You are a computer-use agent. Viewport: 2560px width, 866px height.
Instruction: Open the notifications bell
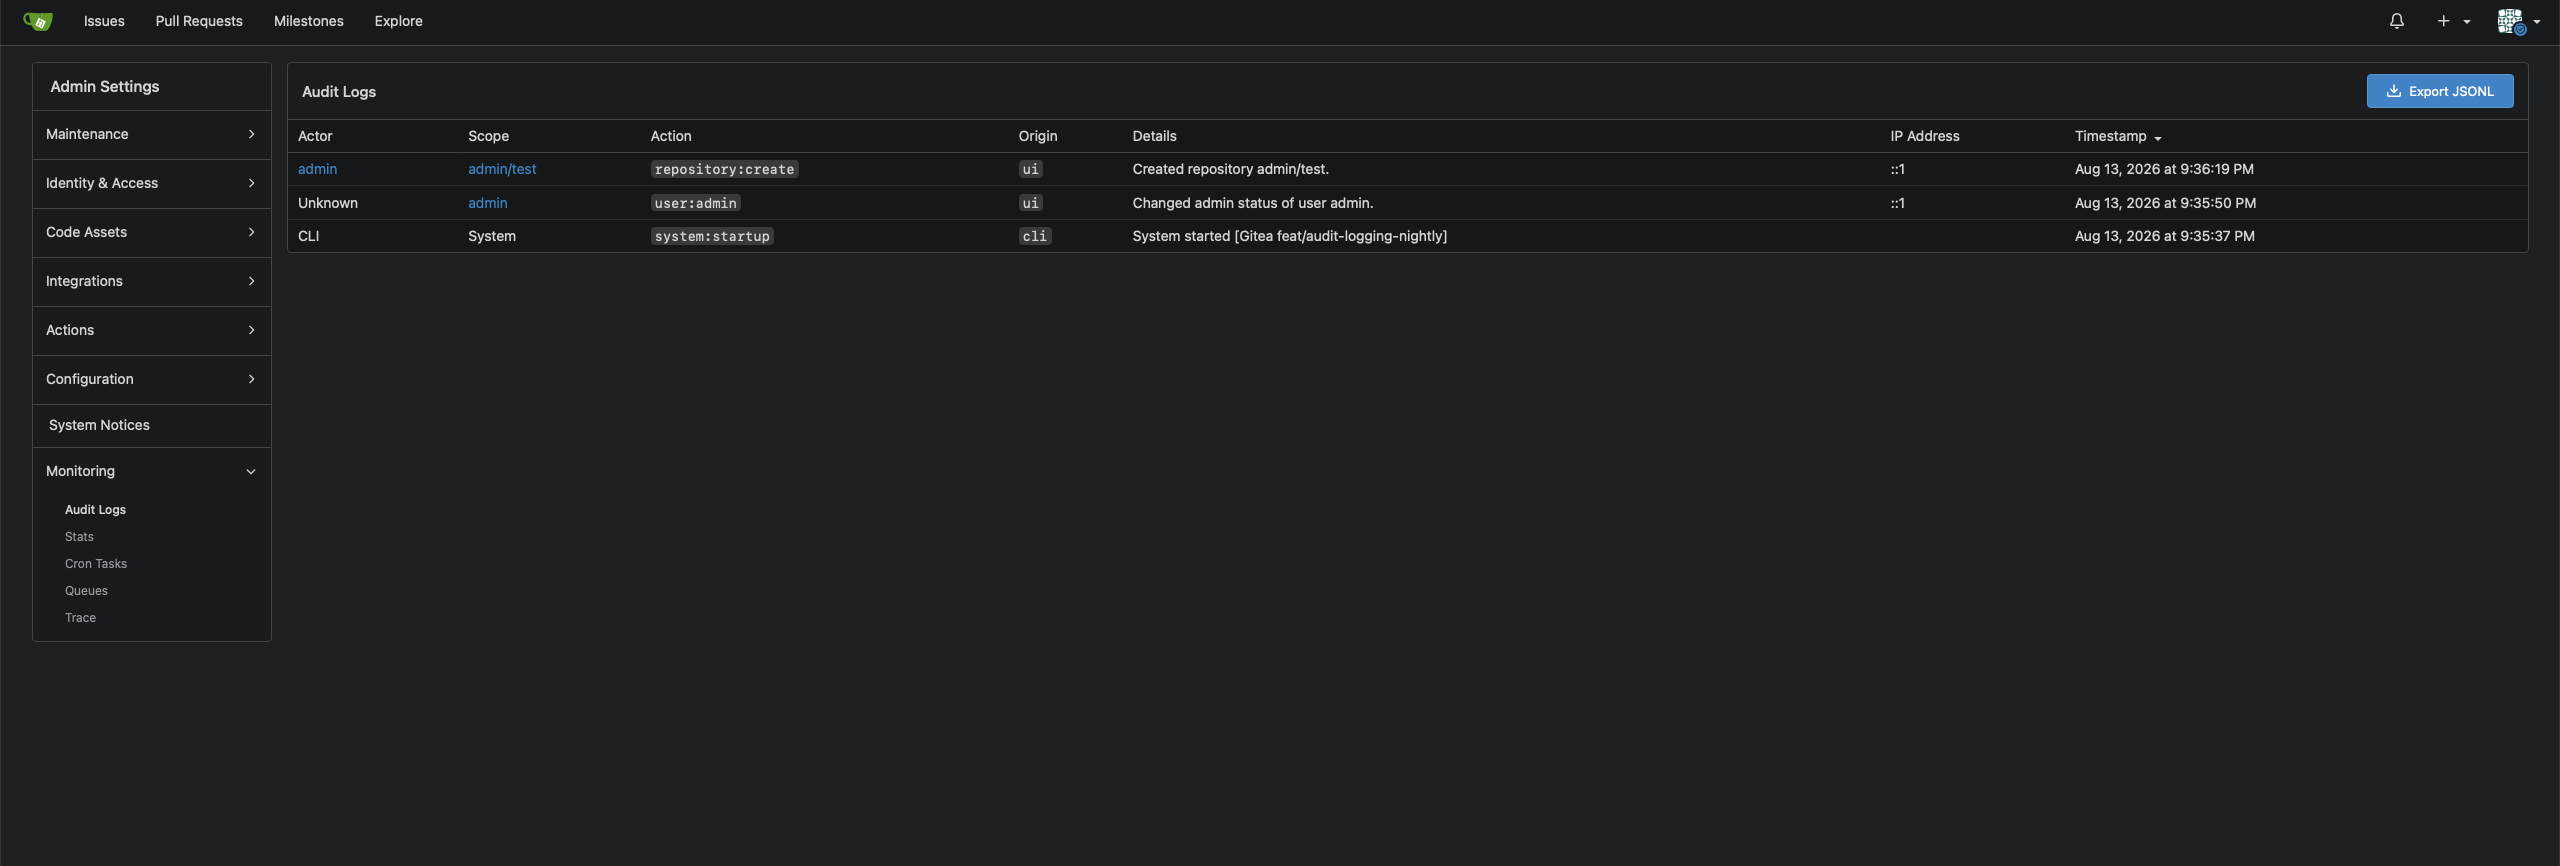tap(2397, 21)
